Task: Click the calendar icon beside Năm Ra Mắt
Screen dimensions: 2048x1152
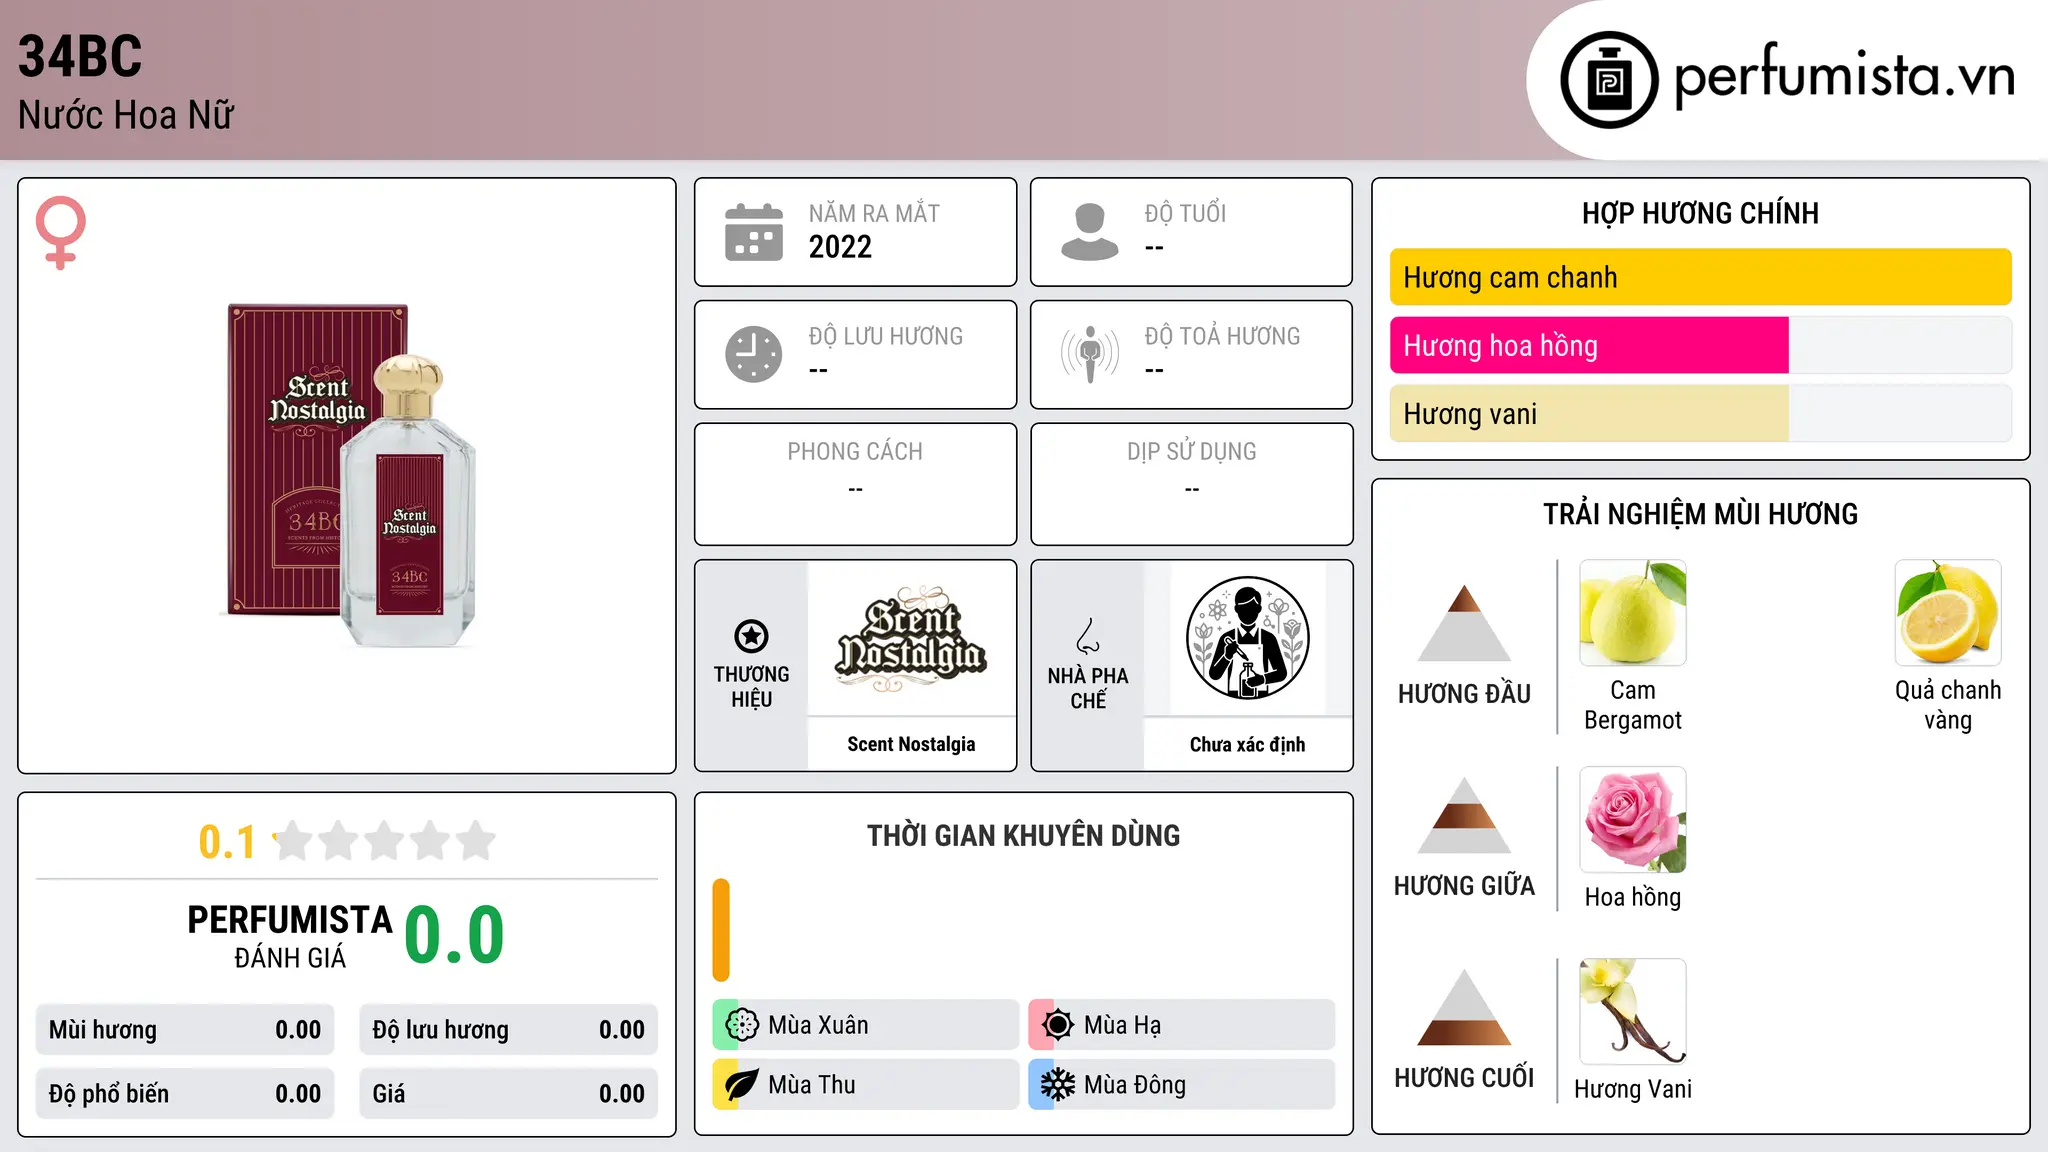Action: (x=754, y=232)
